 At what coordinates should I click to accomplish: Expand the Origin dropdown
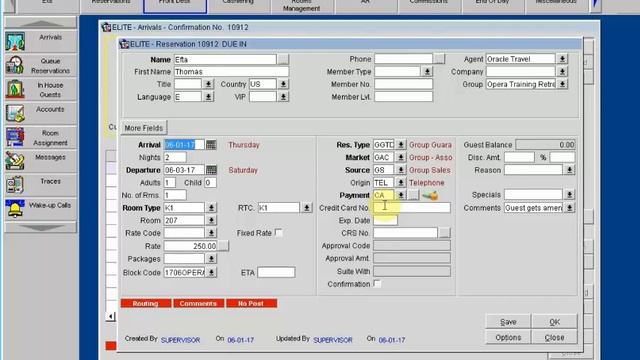tap(401, 182)
